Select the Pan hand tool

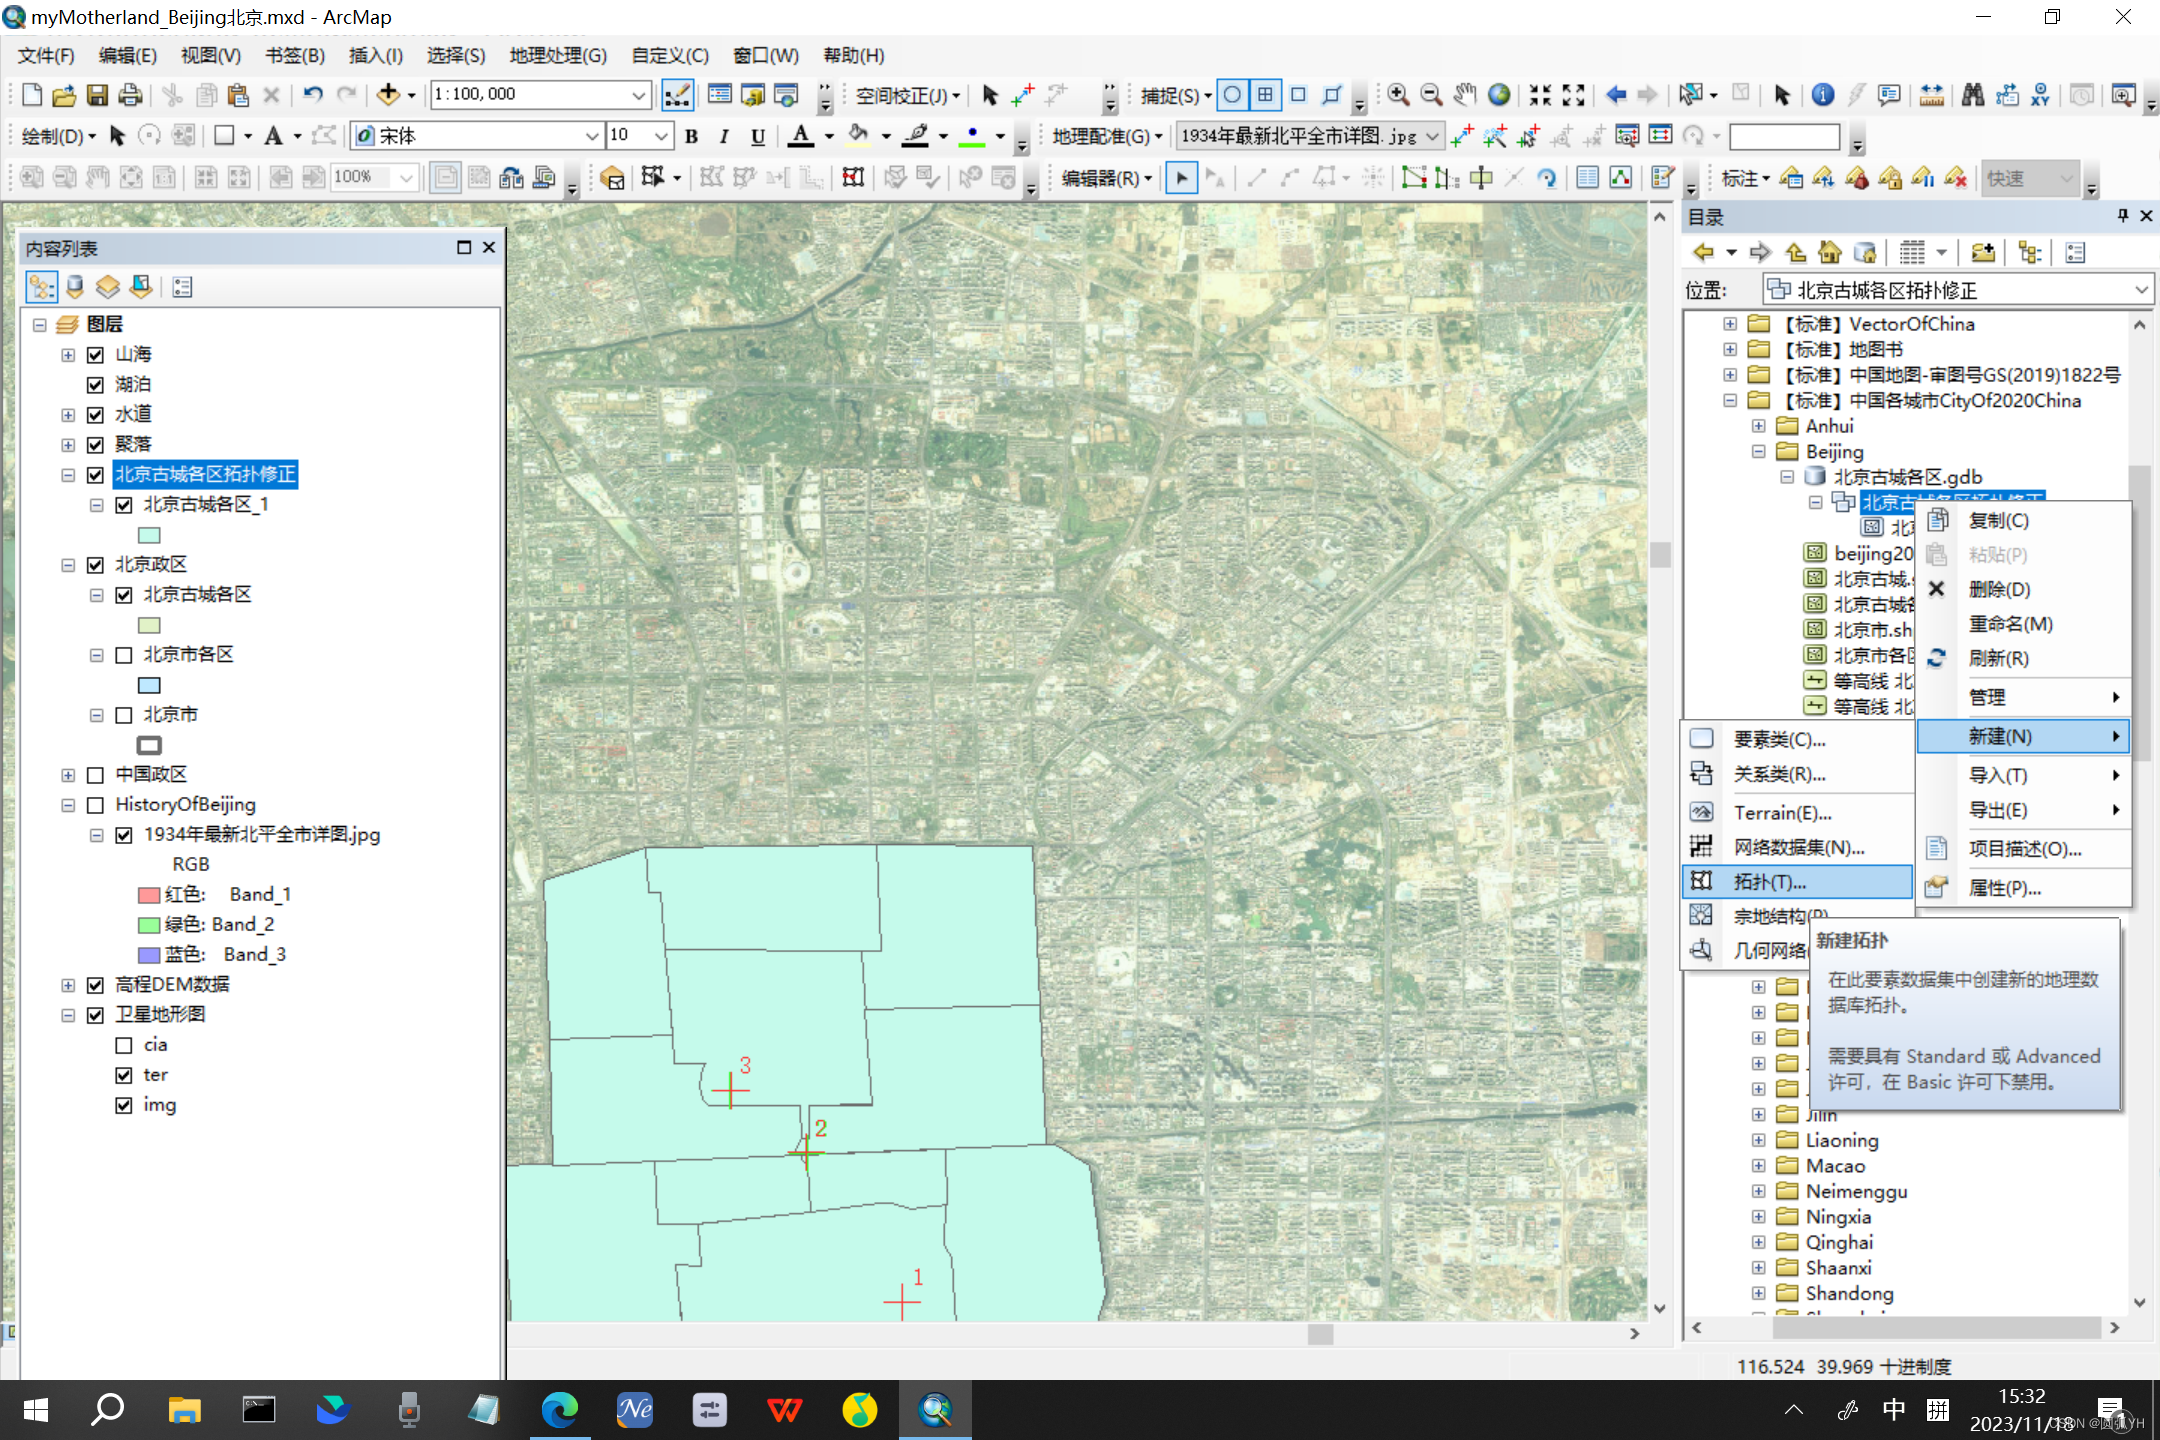click(1465, 95)
